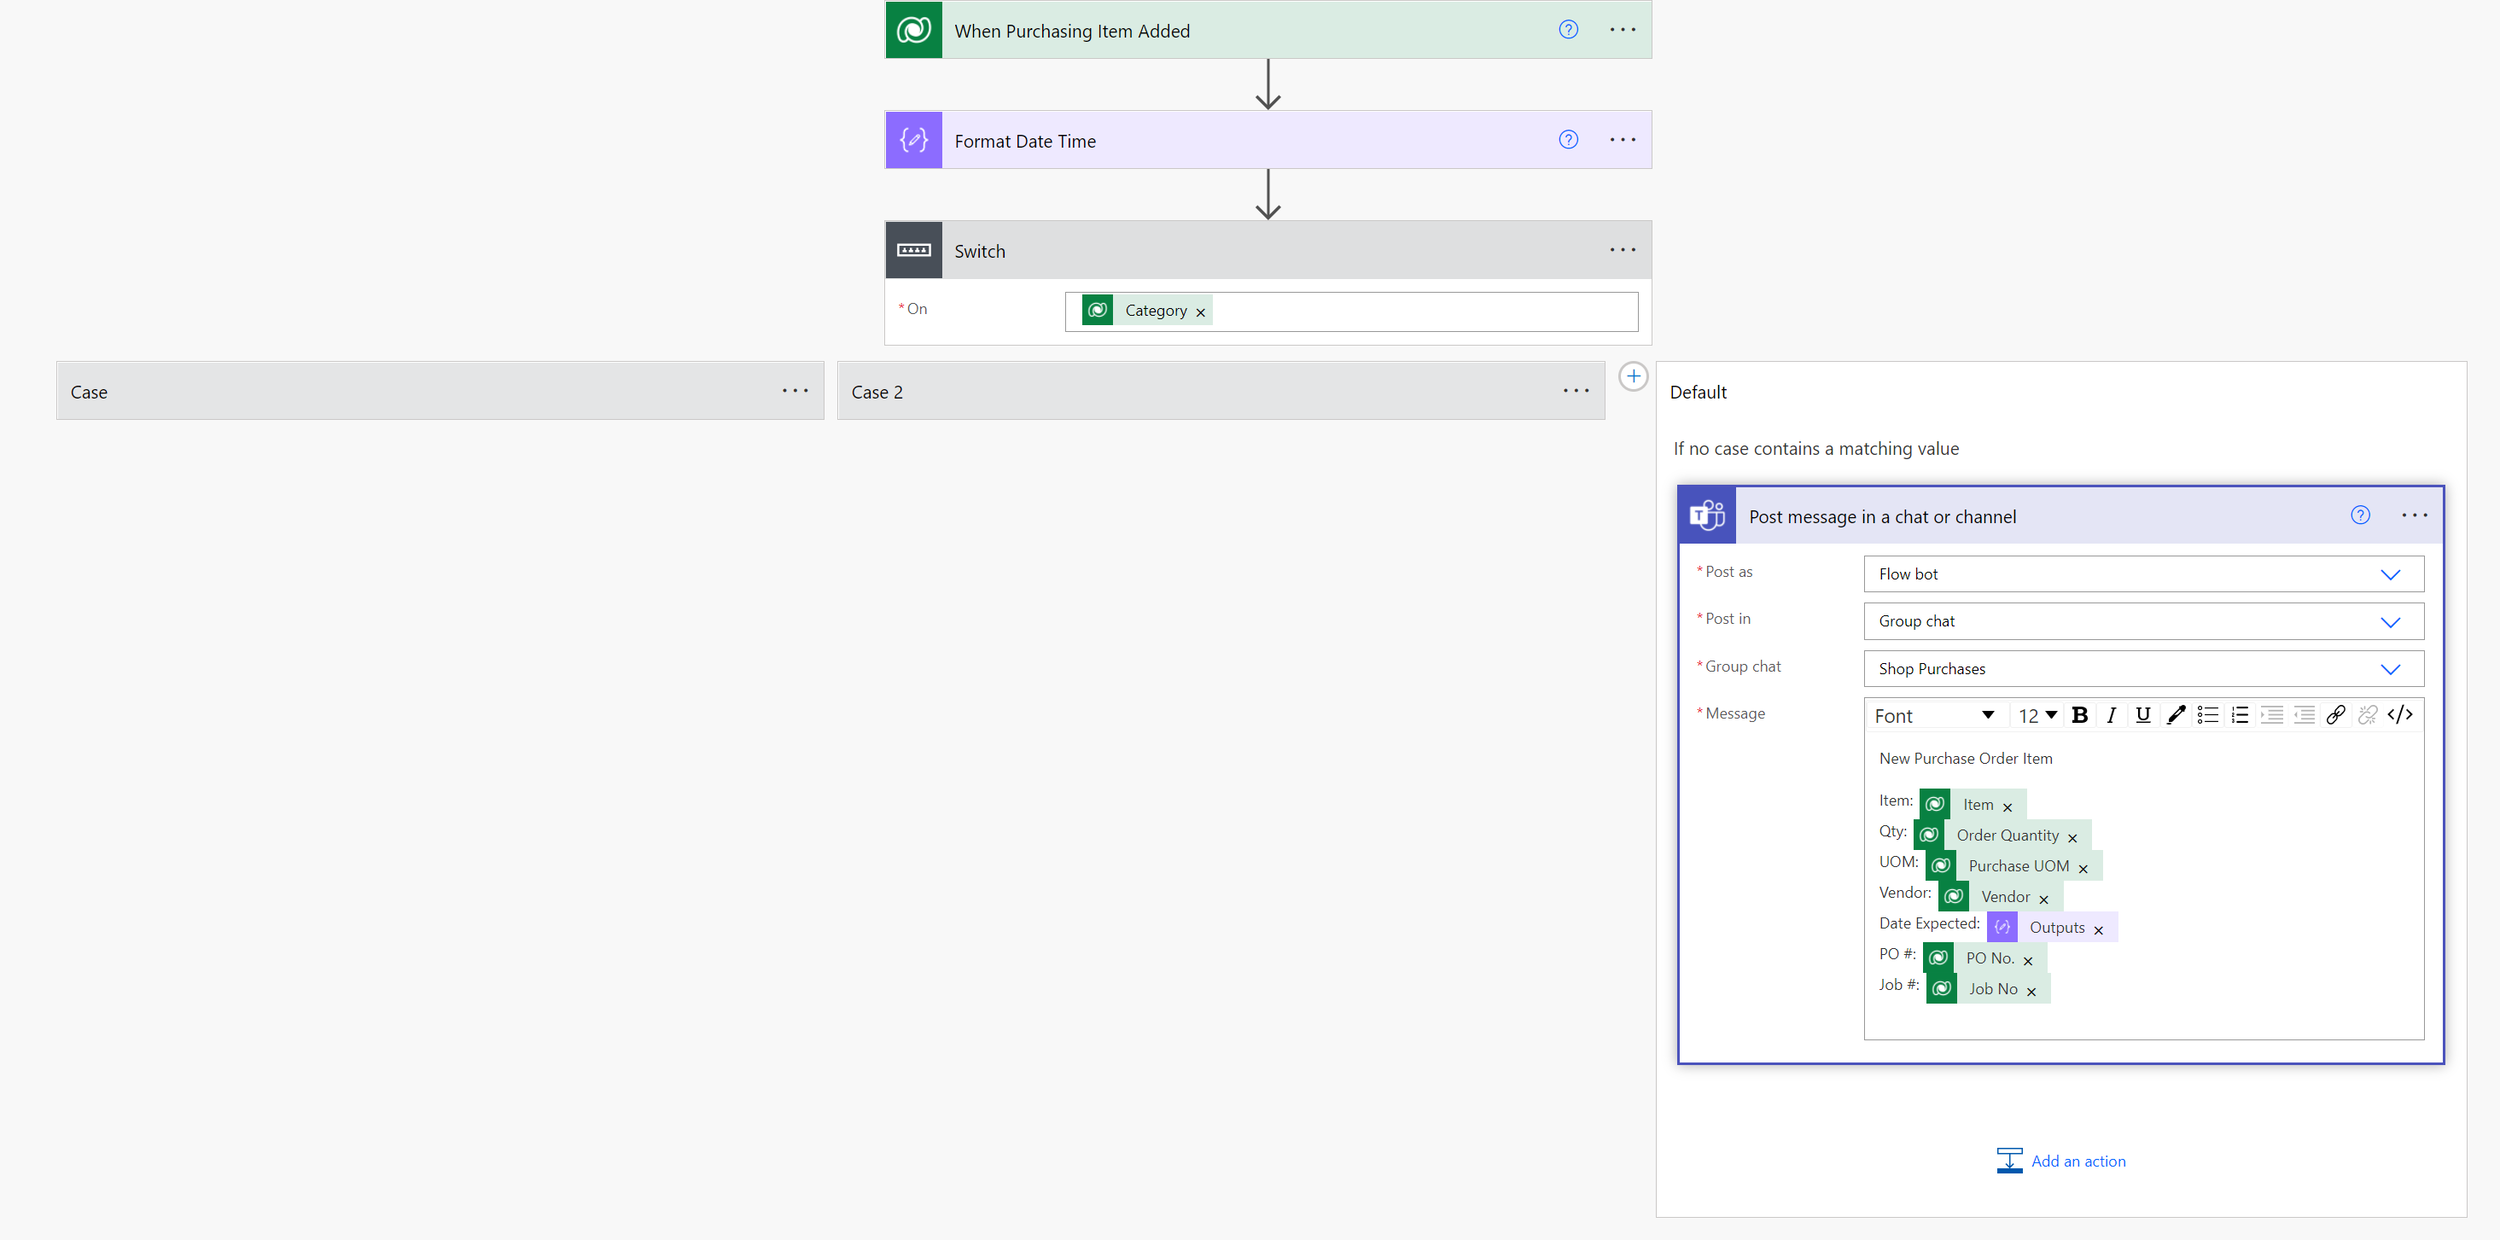Open help for Post message action
This screenshot has height=1240, width=2500.
coord(2360,516)
